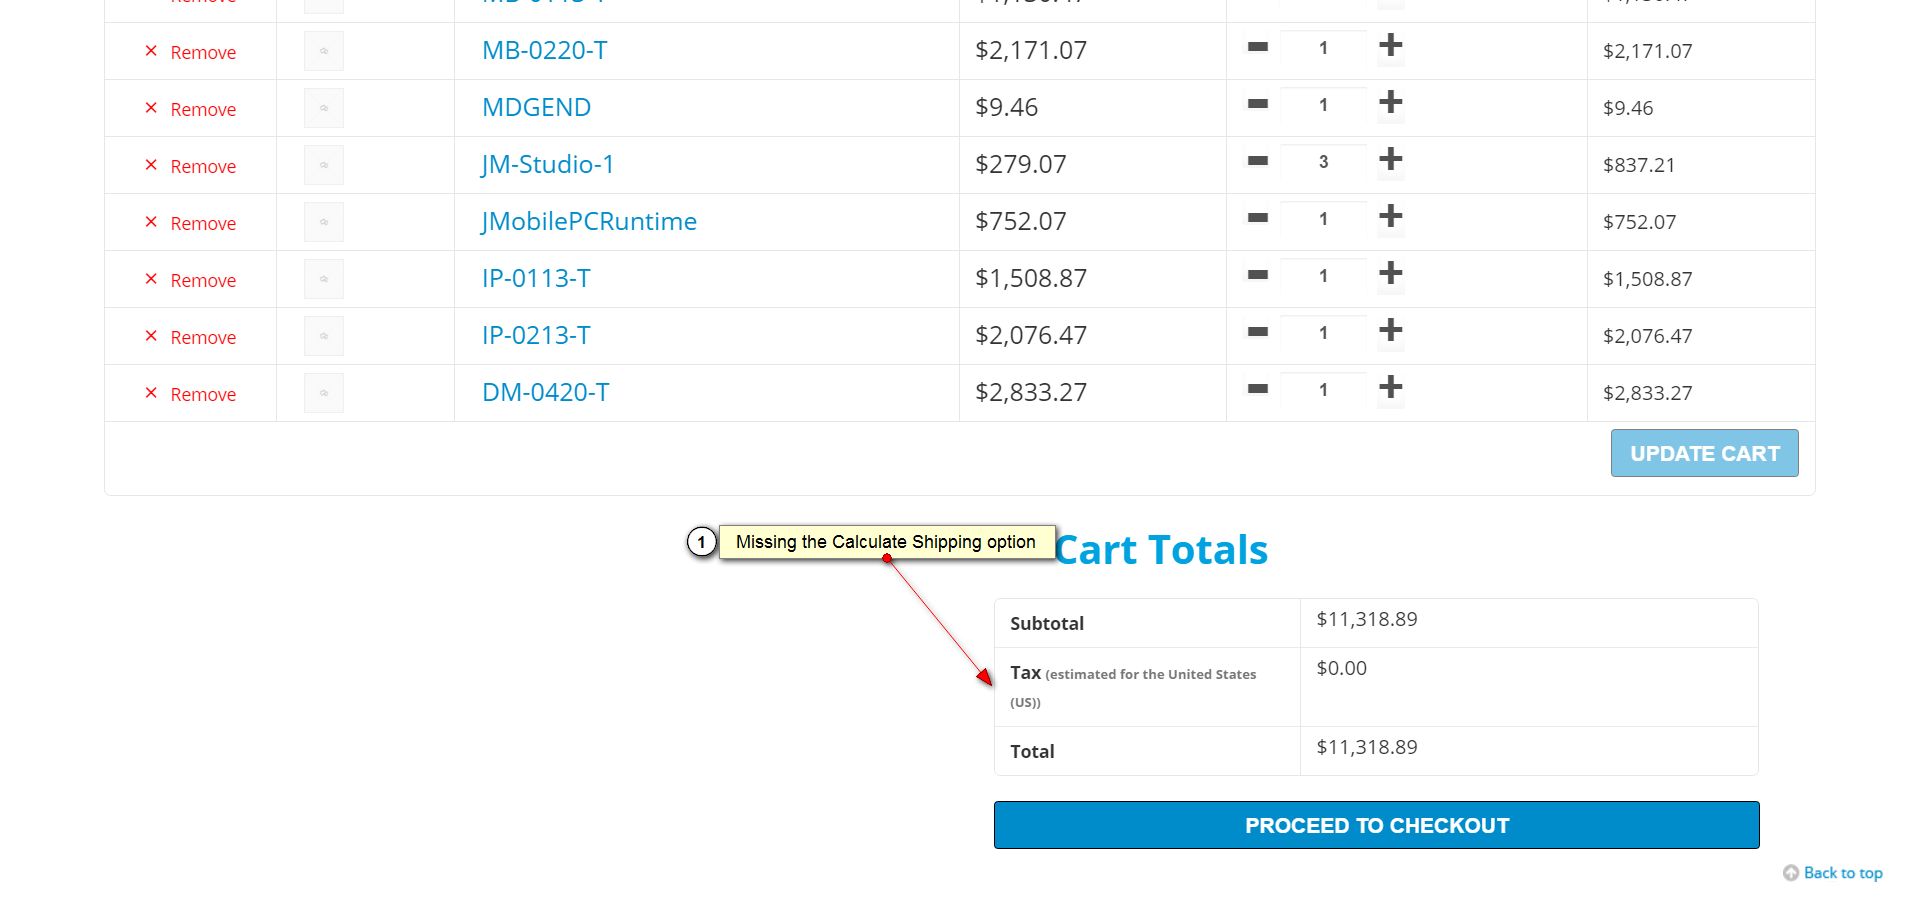Click the JMobilePCRuntime product thumbnail

point(324,222)
